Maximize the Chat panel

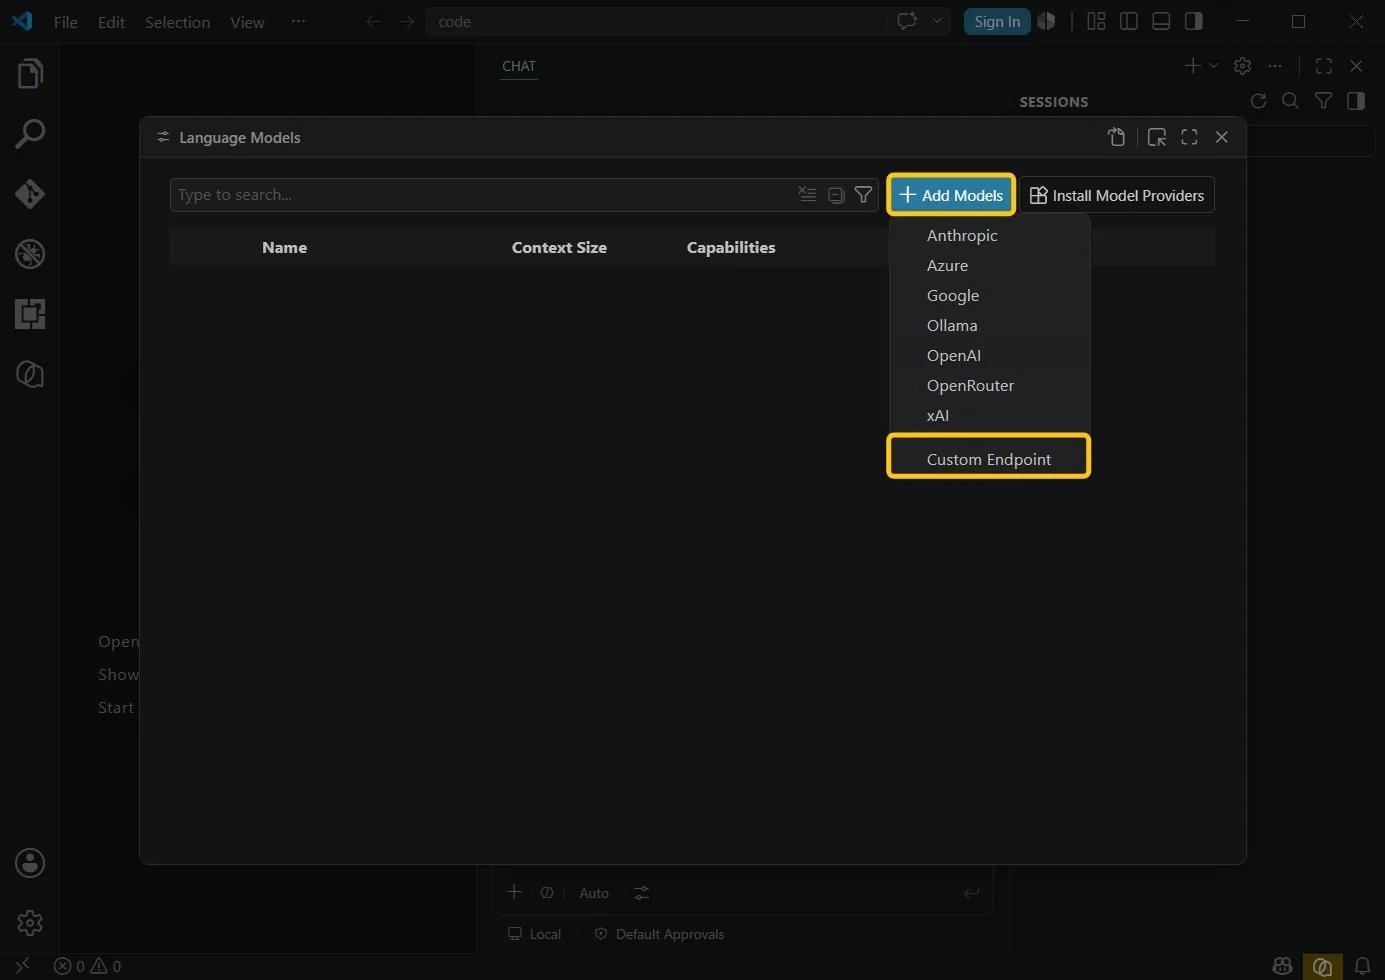[x=1323, y=65]
